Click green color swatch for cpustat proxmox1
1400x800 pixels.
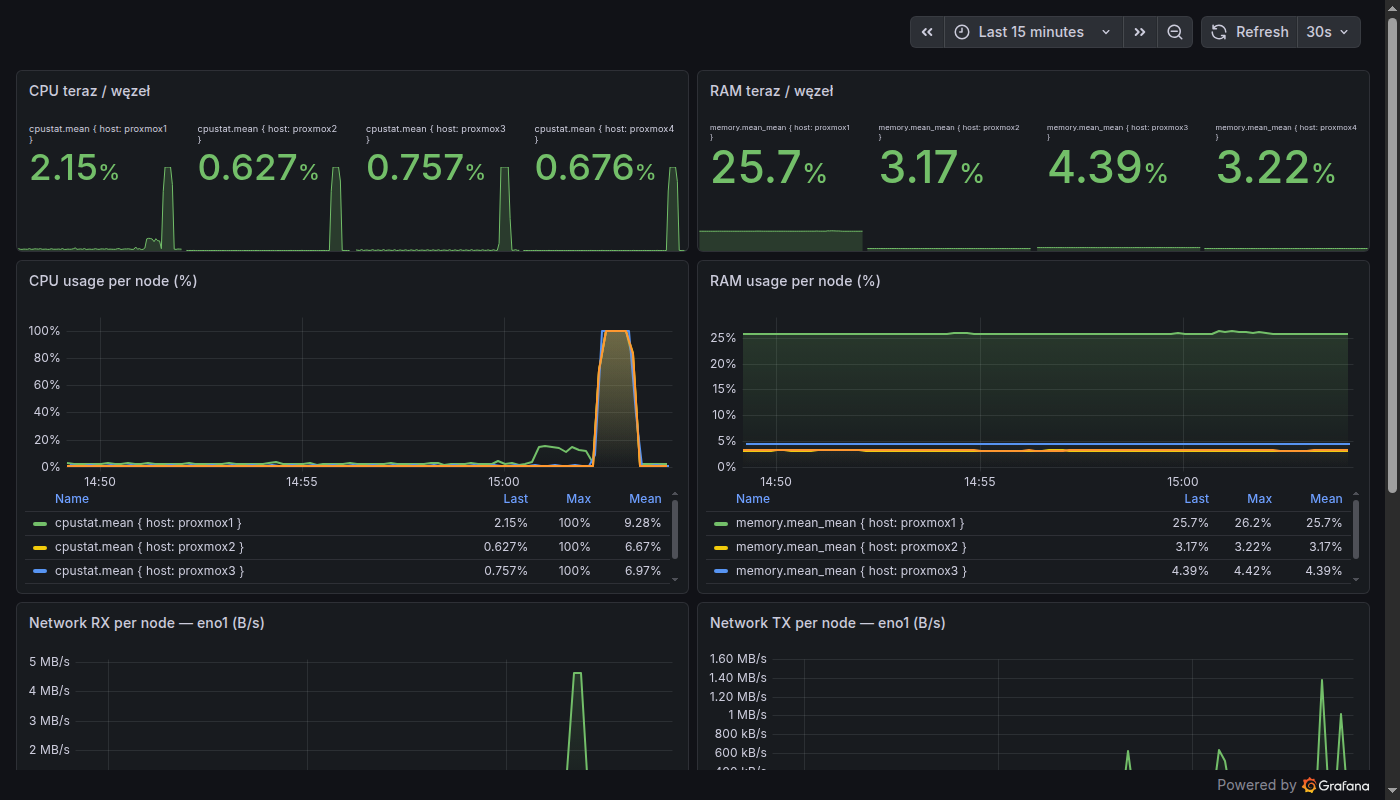[40, 523]
